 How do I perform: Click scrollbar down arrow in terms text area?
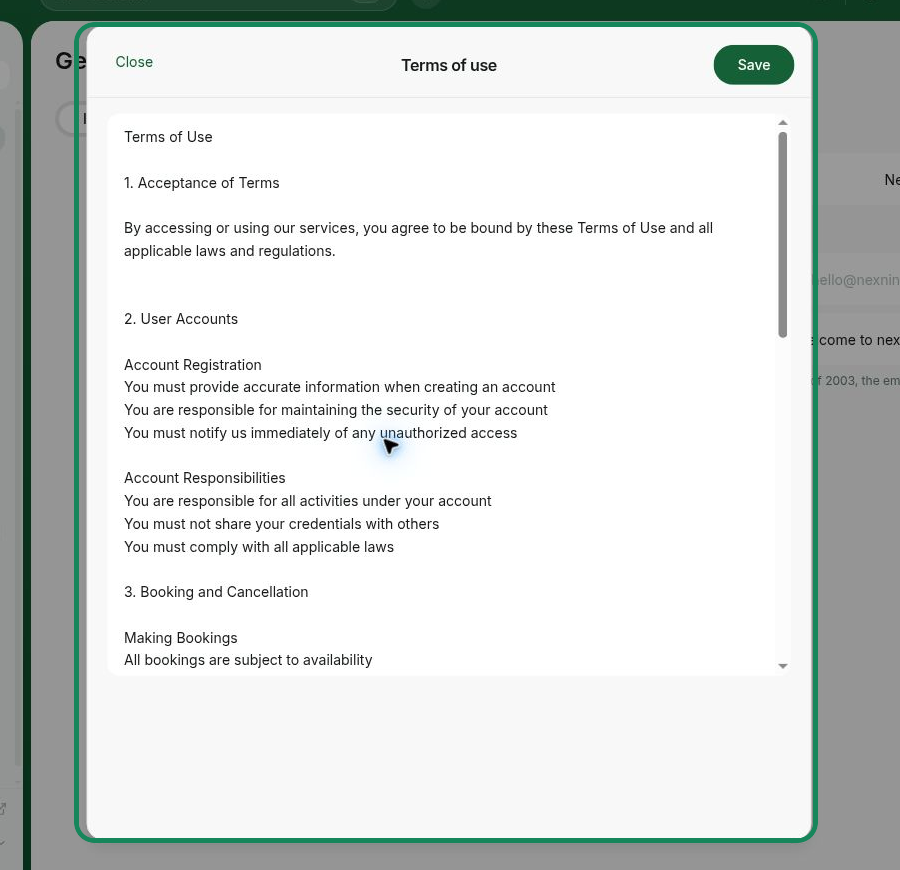[x=782, y=666]
